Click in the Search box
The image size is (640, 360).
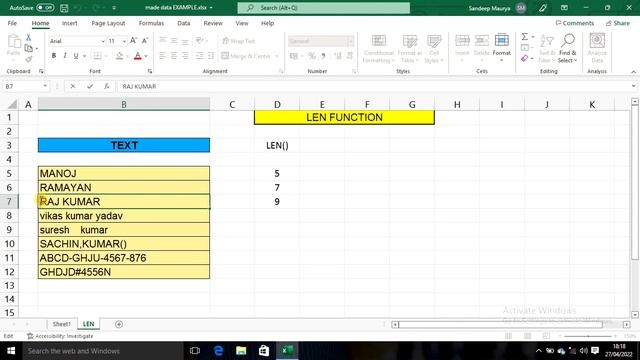click(324, 8)
